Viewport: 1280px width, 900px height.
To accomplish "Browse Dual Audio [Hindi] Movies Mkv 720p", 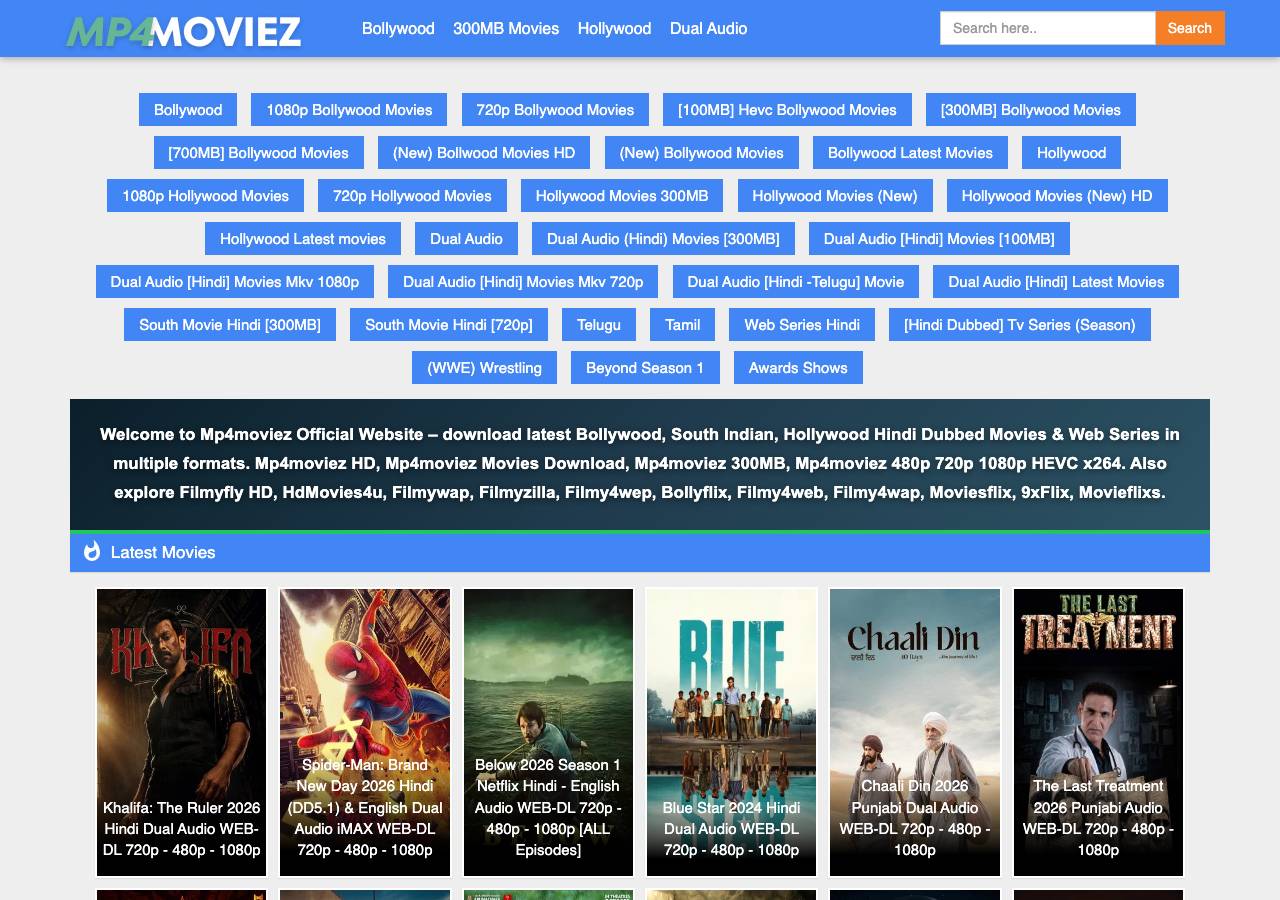I will 523,282.
